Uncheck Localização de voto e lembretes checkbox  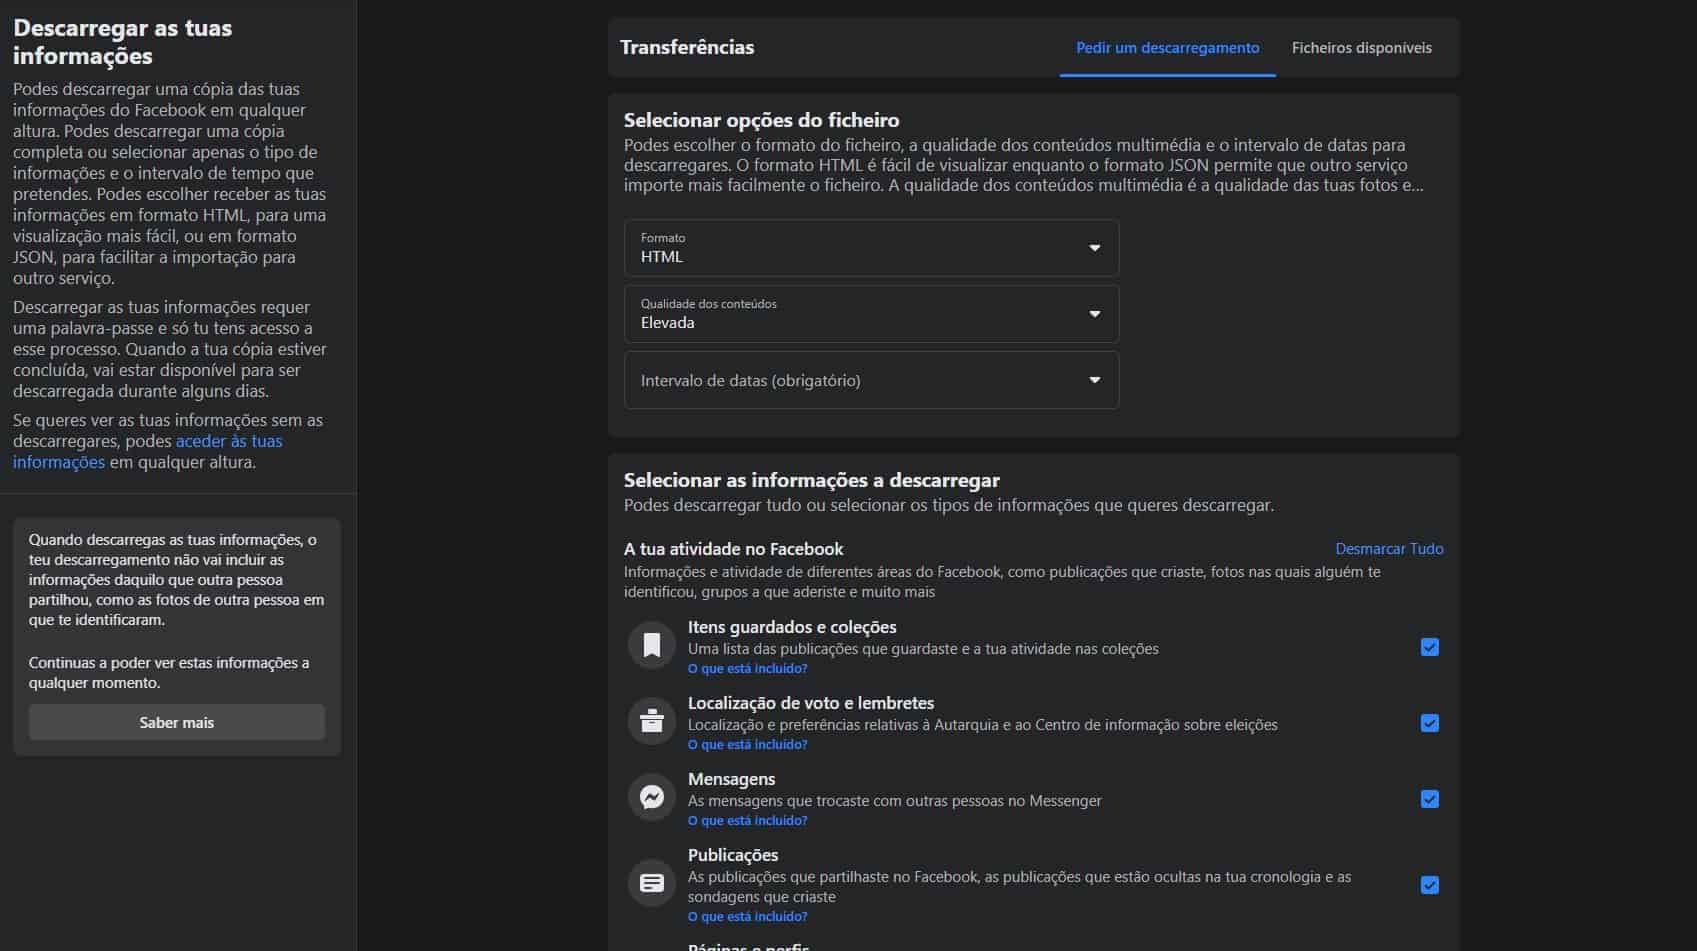click(1430, 723)
